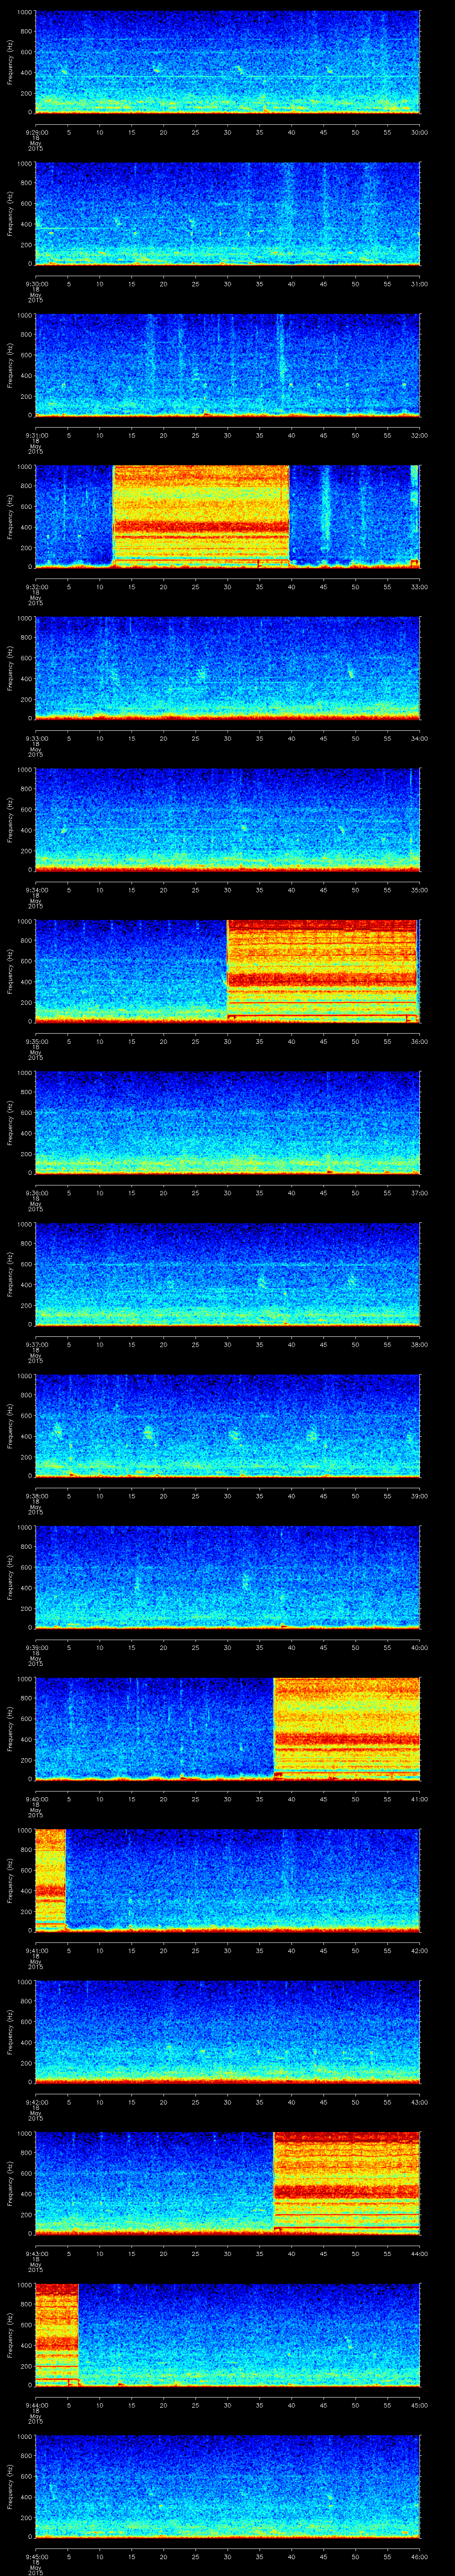The width and height of the screenshot is (455, 2576).
Task: Select the noise block in the 9:40:00 spectrogram
Action: tap(346, 1728)
